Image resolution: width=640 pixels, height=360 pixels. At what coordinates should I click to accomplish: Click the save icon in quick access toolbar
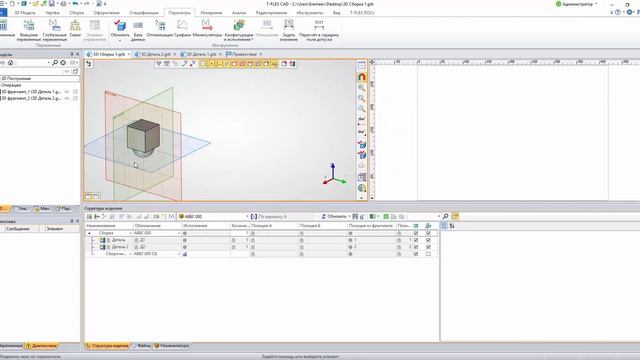click(52, 4)
